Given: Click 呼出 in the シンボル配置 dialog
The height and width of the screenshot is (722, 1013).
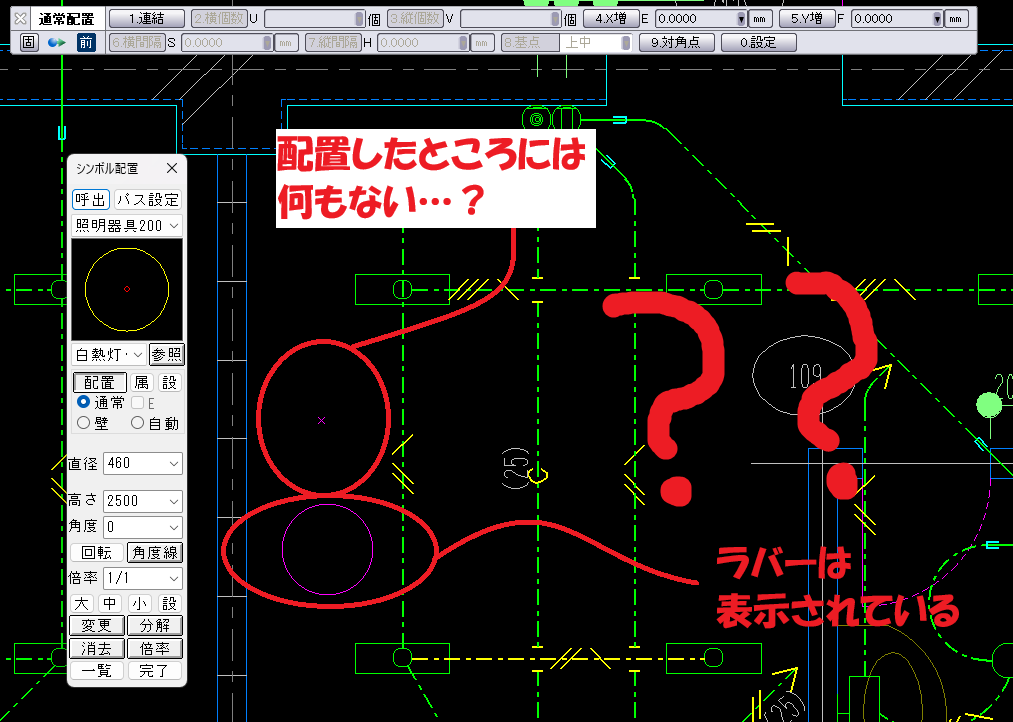Looking at the screenshot, I should [90, 199].
